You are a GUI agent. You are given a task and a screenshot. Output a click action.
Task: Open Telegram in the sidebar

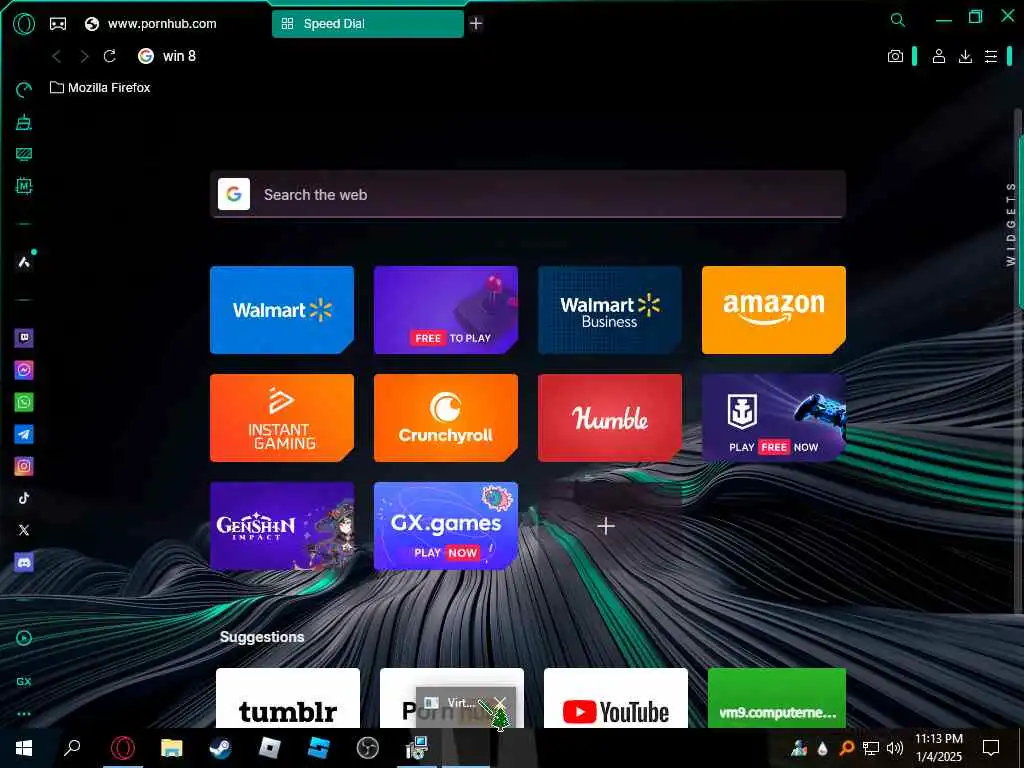click(24, 434)
